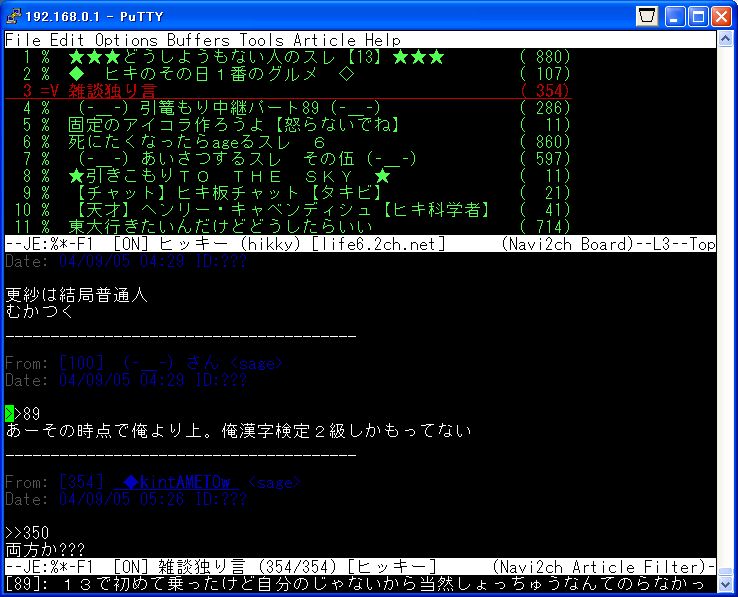Click the [354] post number header
Viewport: 738px width, 597px height.
(78, 482)
